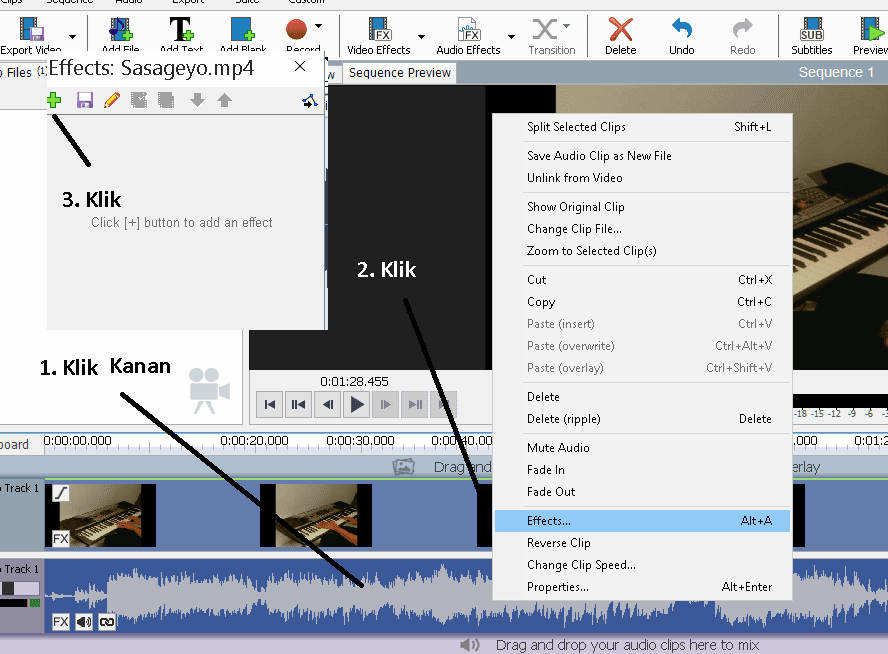The image size is (888, 654).
Task: Click the Transition toolbar icon
Action: pos(545,29)
